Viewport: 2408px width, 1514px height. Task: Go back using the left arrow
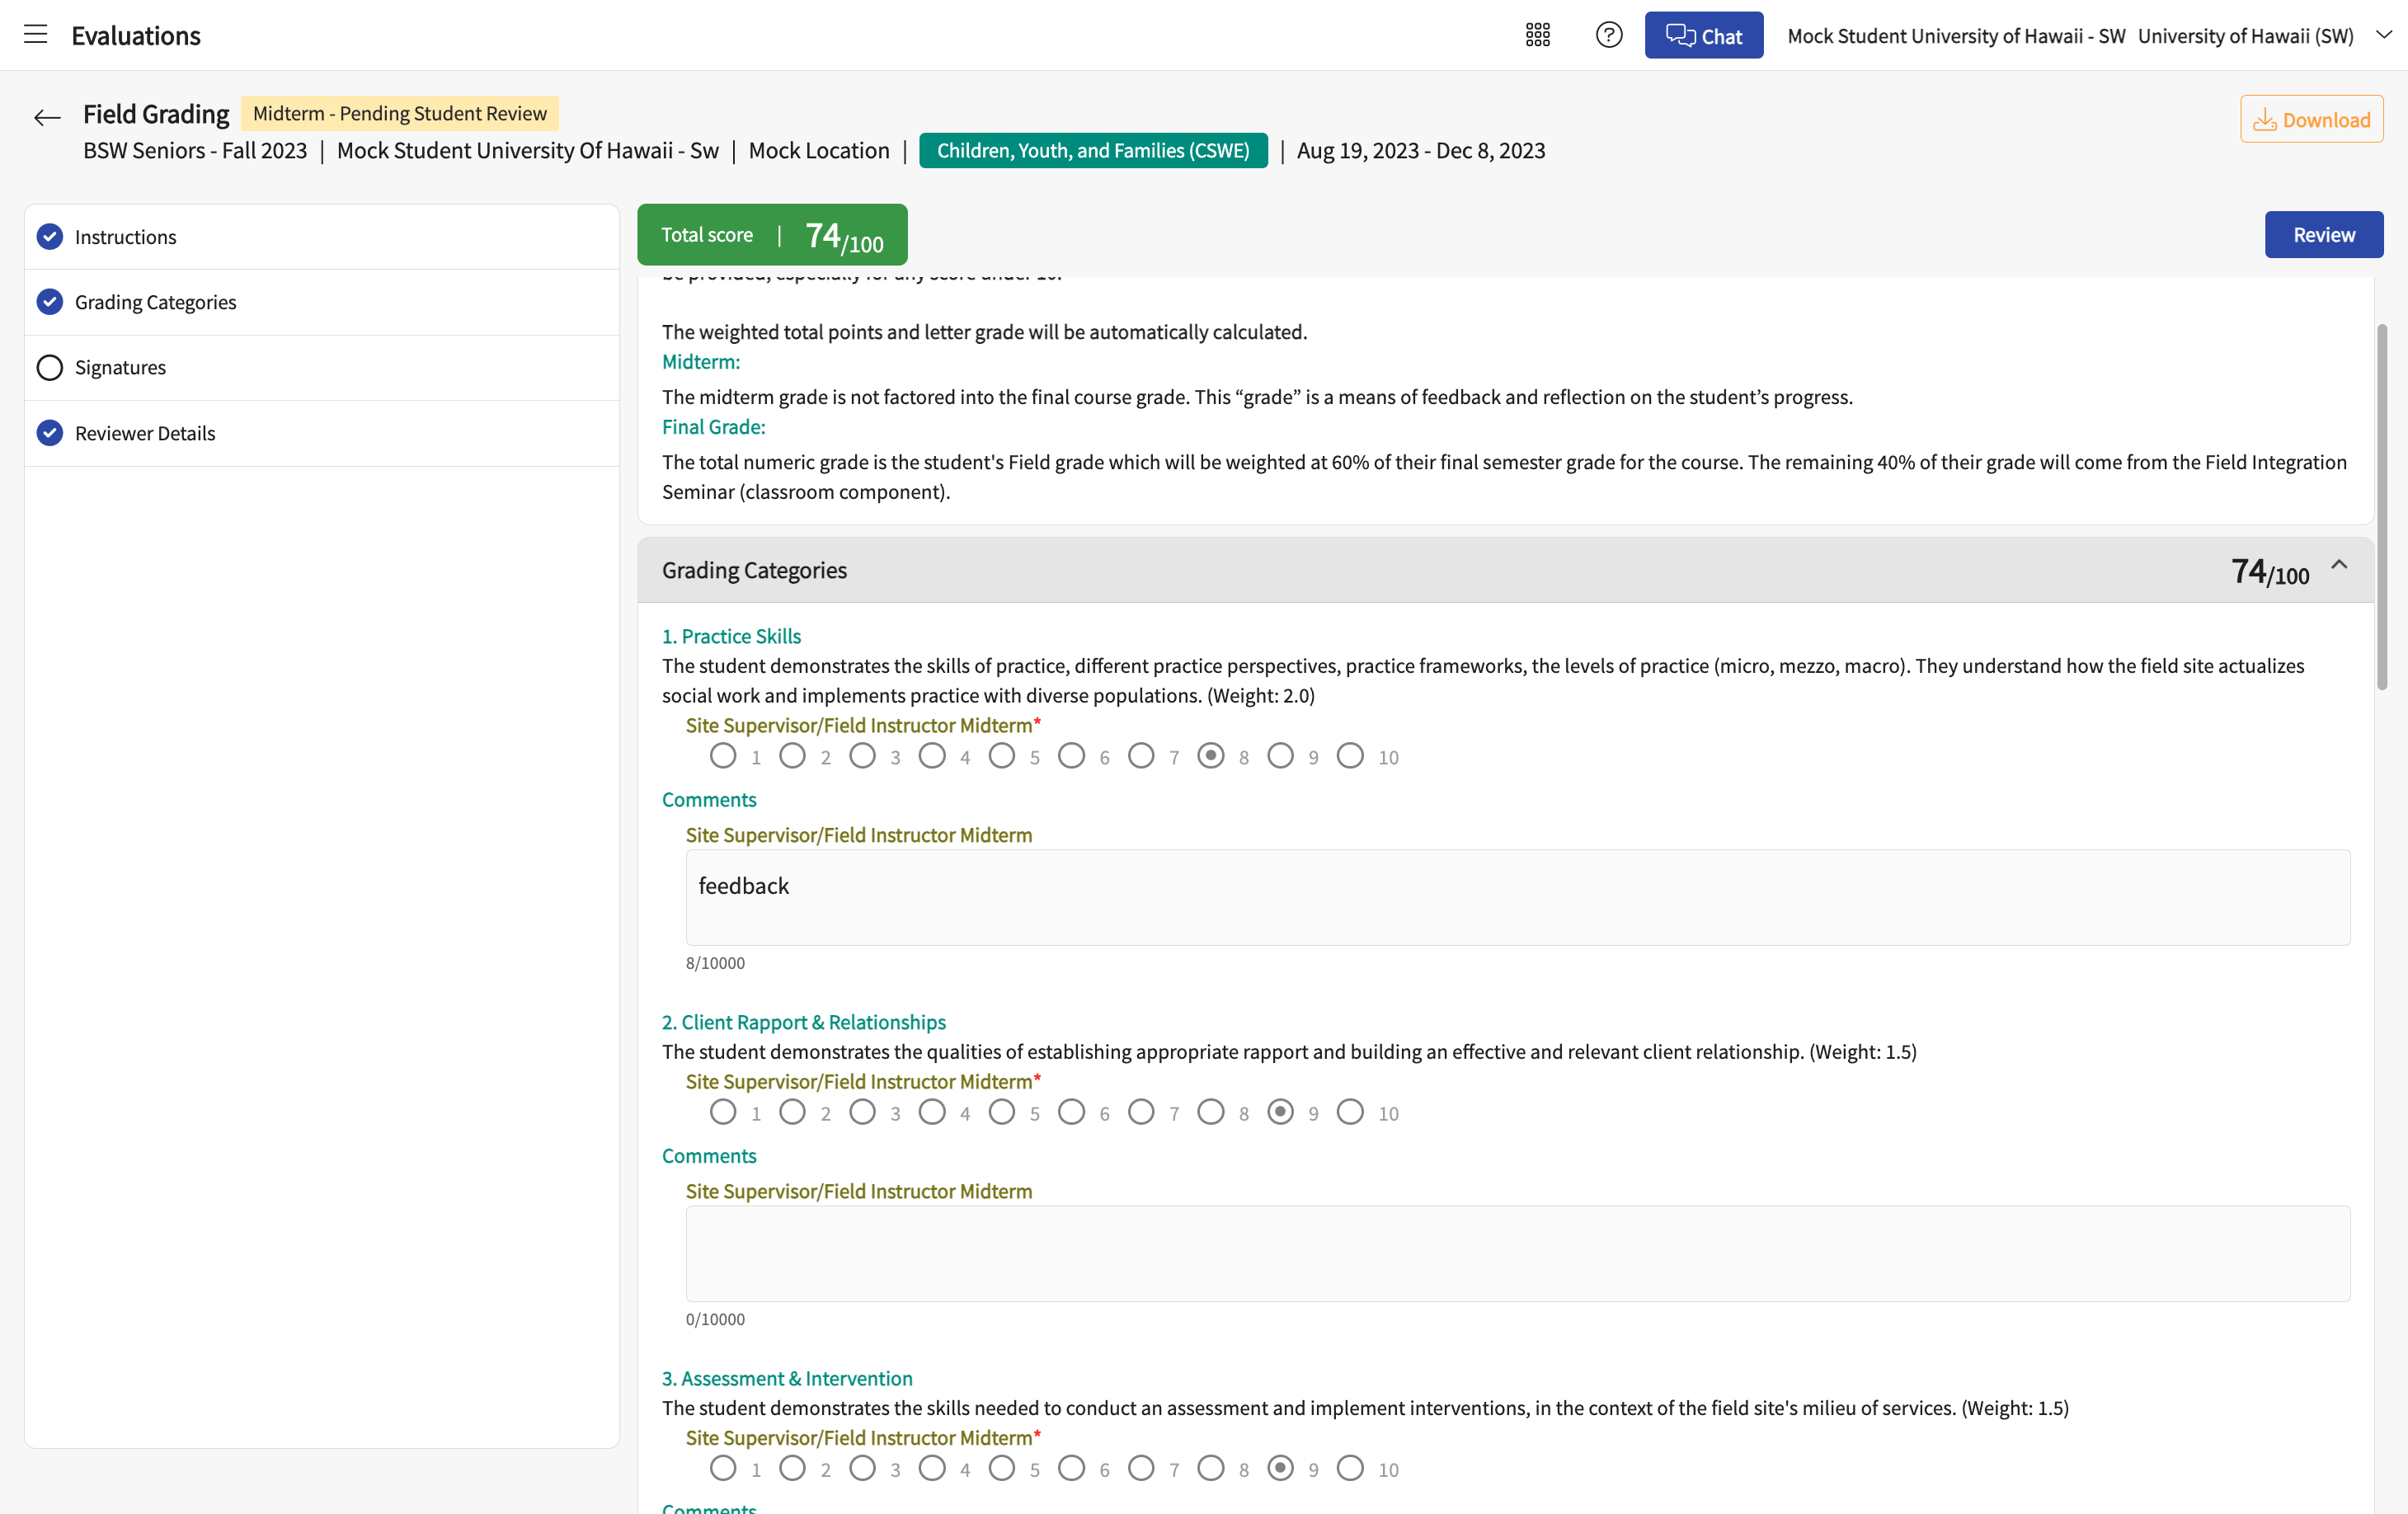pyautogui.click(x=47, y=118)
